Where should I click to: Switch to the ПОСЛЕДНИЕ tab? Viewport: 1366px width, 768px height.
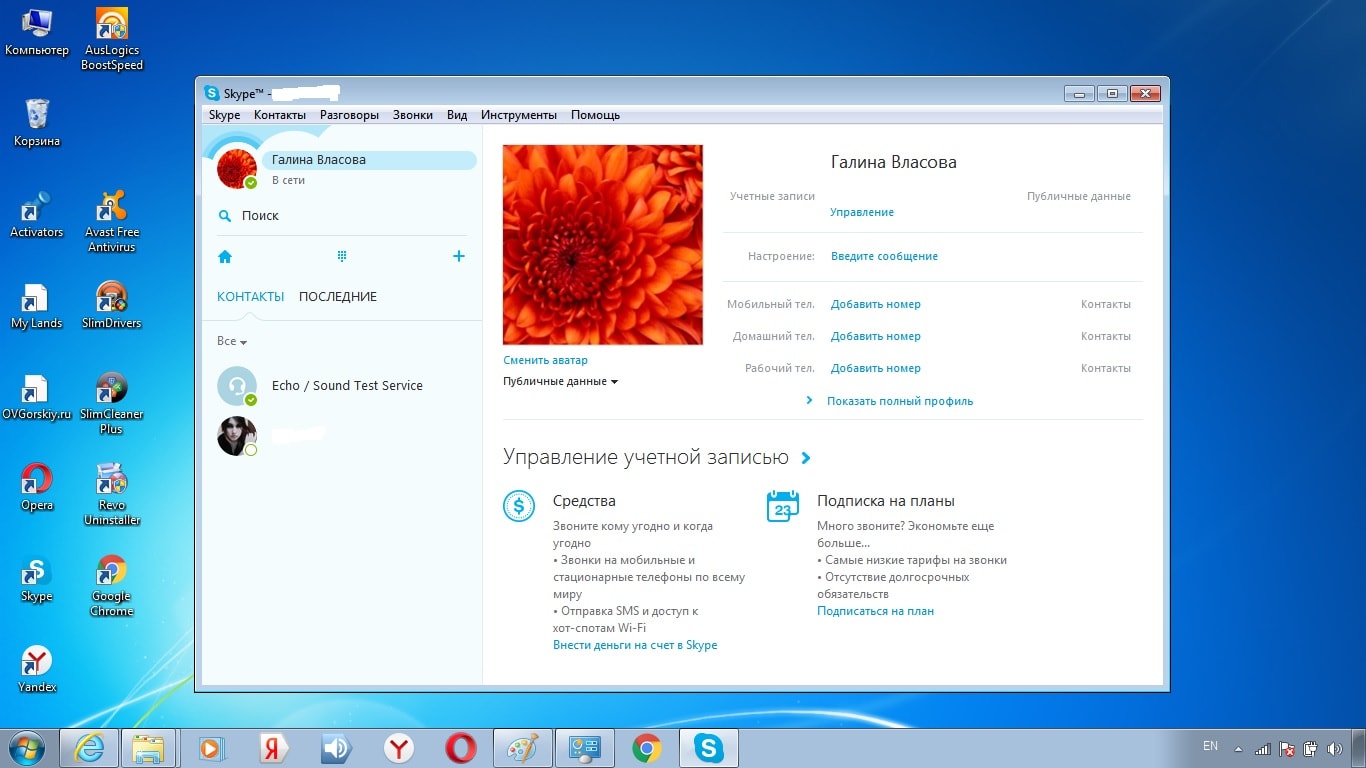click(x=338, y=297)
